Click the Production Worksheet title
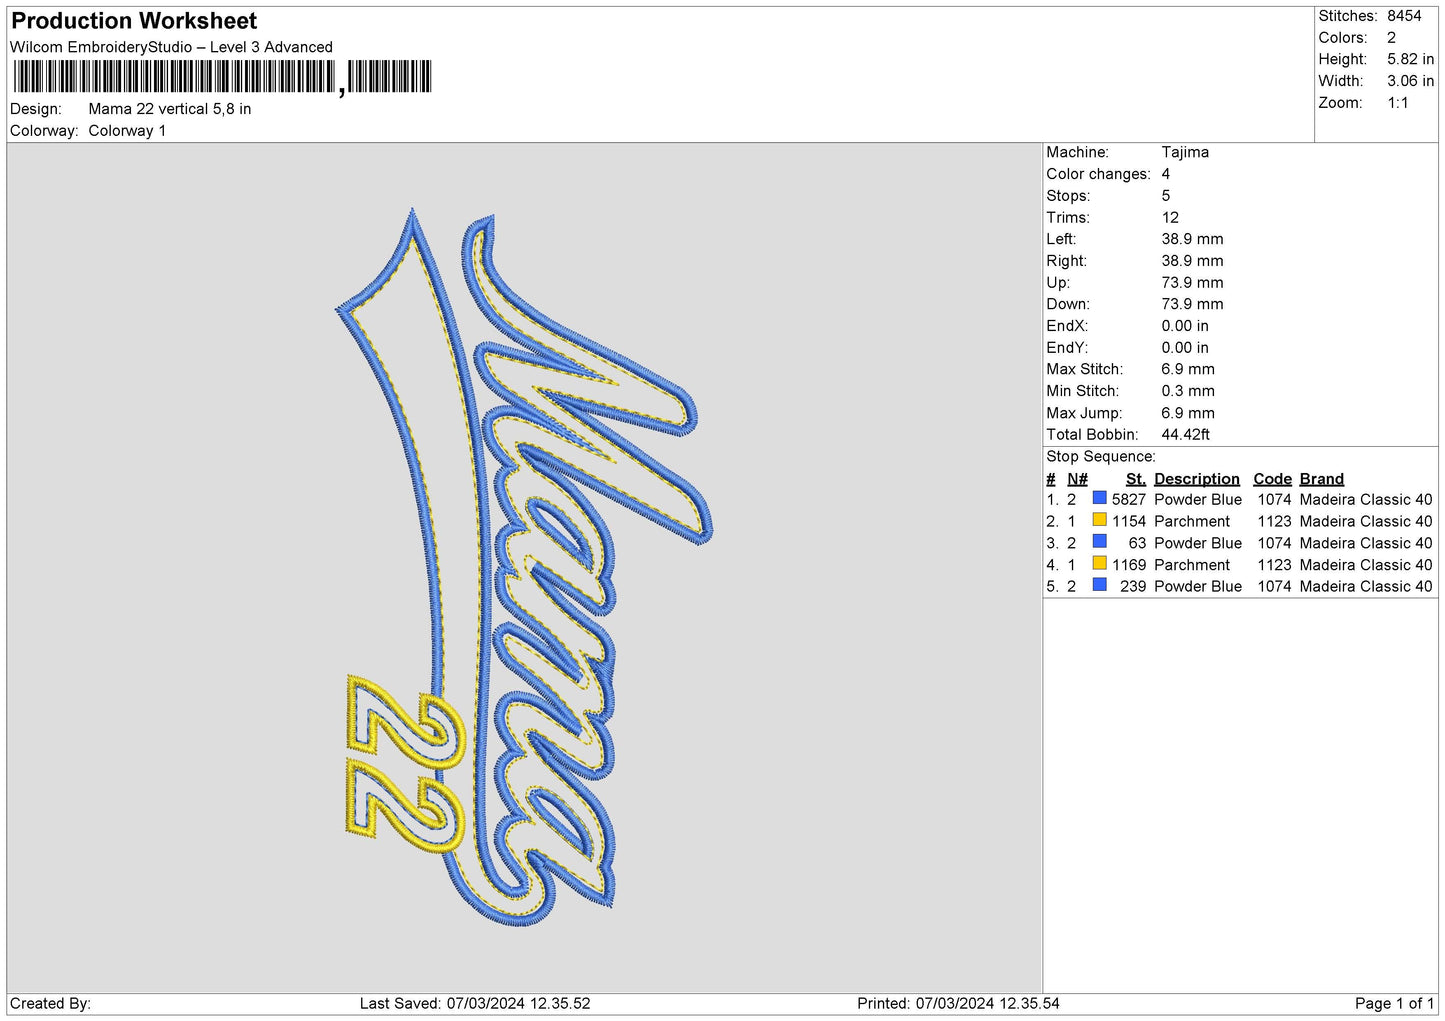The height and width of the screenshot is (1021, 1445). 134,21
